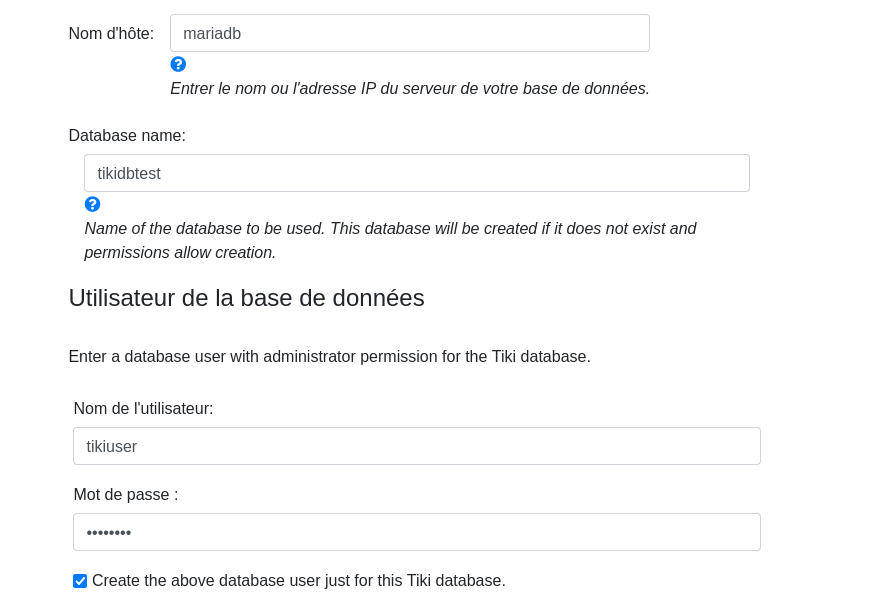The image size is (892, 612).
Task: Click the username field showing tikiuser
Action: pos(416,446)
